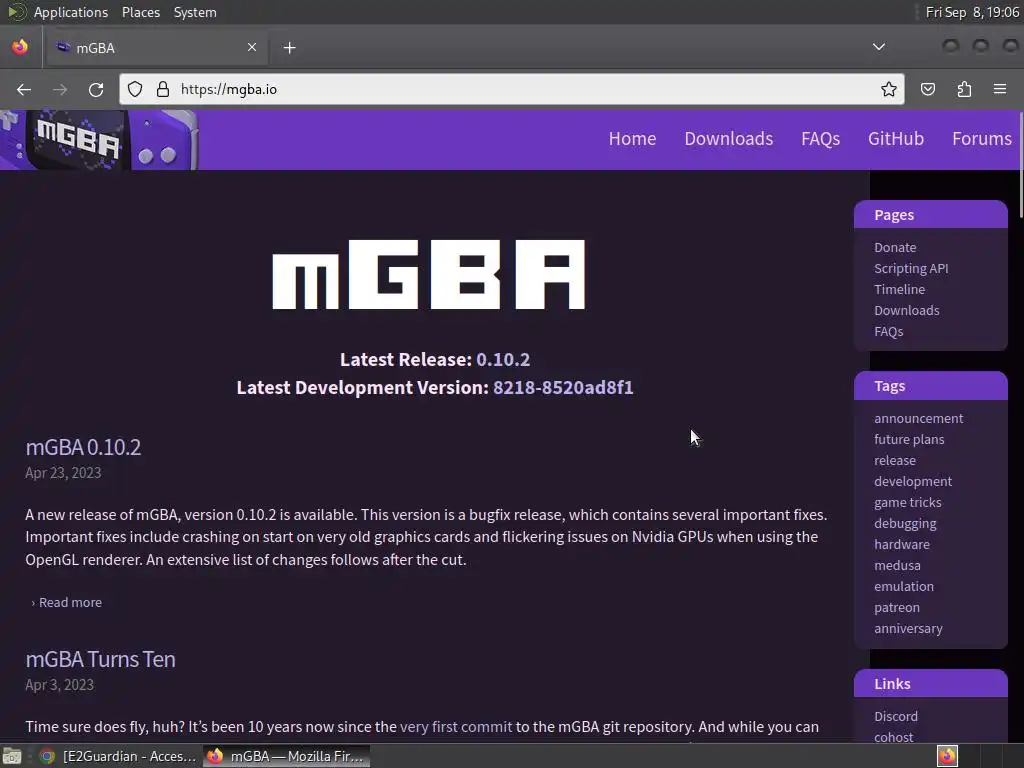This screenshot has width=1024, height=768.
Task: Click the large mGBA logo image
Action: [428, 274]
